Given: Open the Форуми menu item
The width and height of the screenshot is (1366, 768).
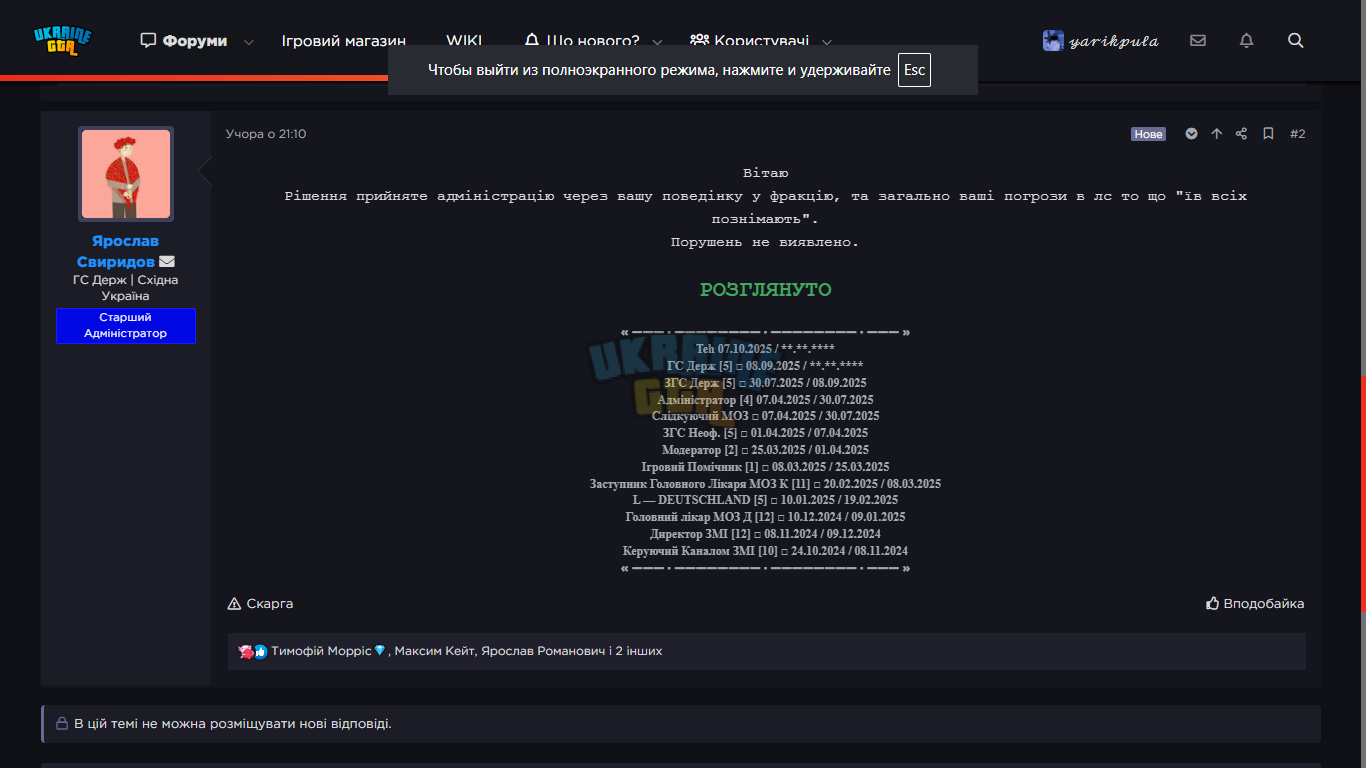Looking at the screenshot, I should pos(184,41).
